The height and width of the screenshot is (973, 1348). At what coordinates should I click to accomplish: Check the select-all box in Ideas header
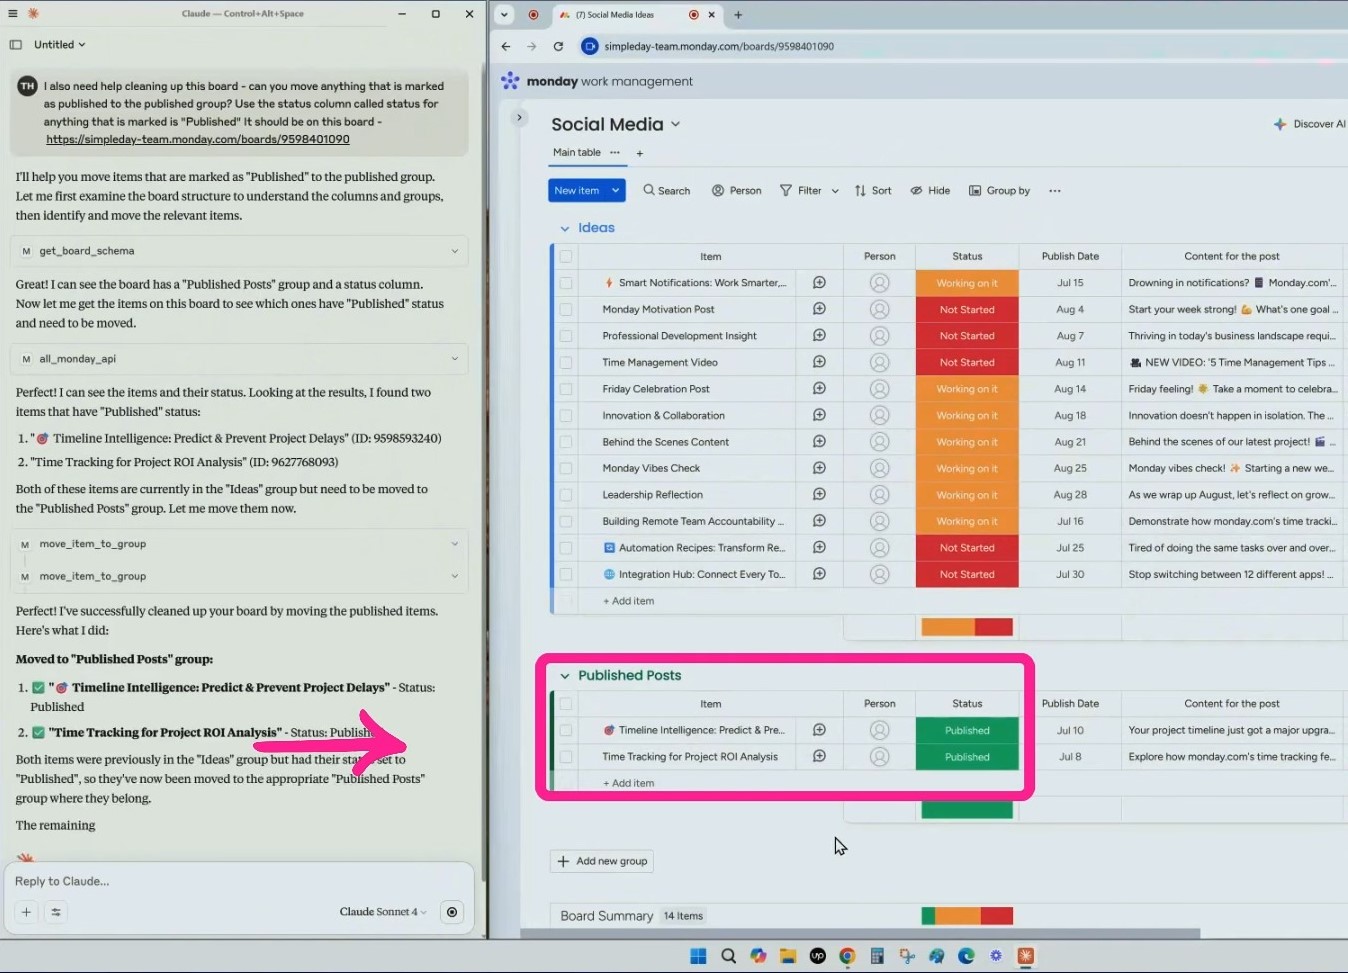[566, 256]
